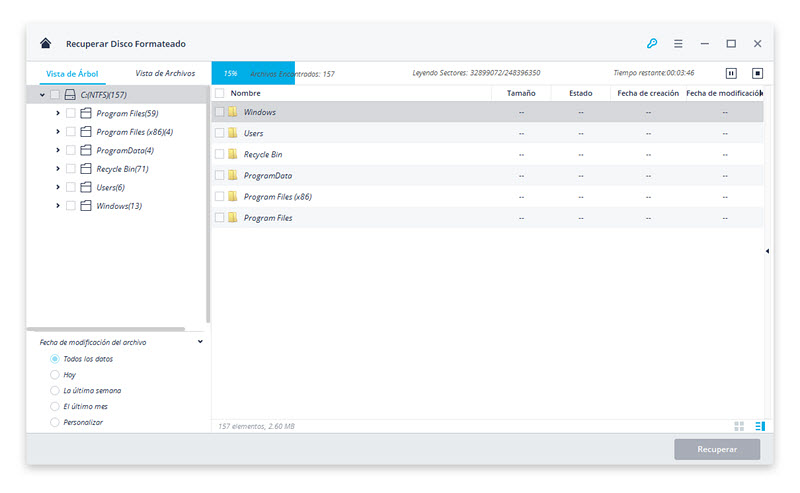Screen dimensions: 800x493
Task: Collapse the C:(NTFS) drive tree node
Action: (42, 95)
